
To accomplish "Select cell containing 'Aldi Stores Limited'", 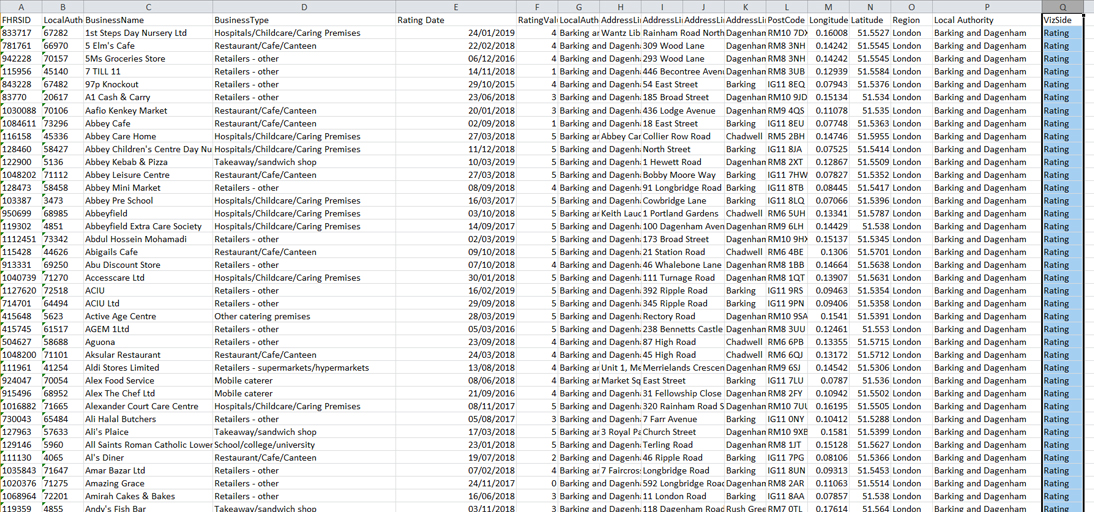I will pos(122,368).
